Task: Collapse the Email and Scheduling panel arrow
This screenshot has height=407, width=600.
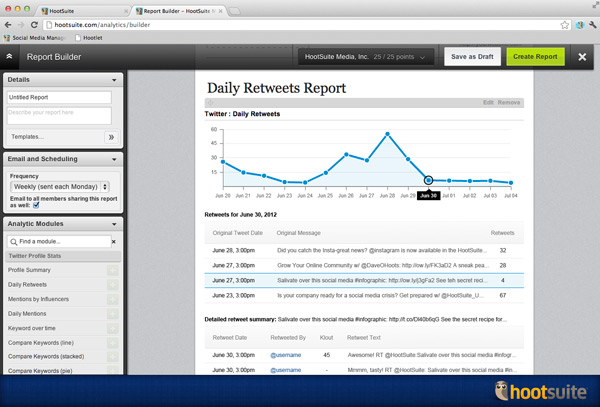Action: (114, 159)
